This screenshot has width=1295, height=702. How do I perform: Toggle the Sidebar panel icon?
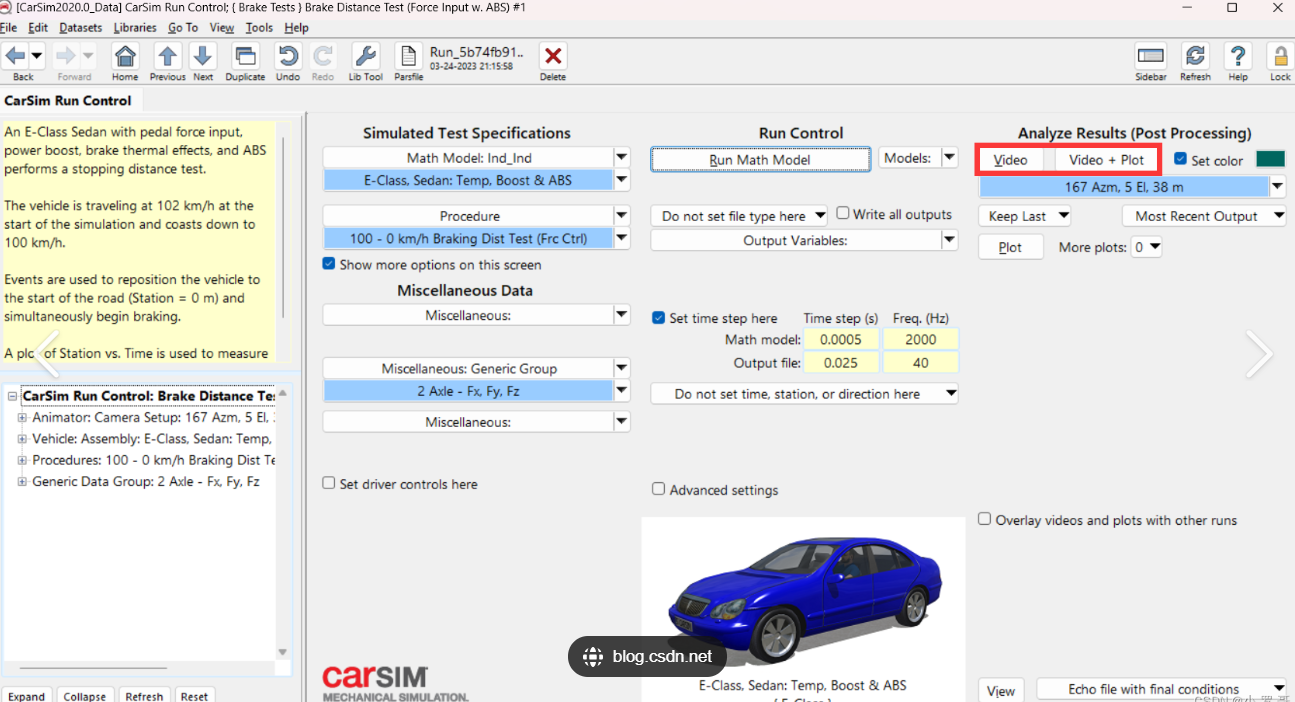tap(1151, 56)
